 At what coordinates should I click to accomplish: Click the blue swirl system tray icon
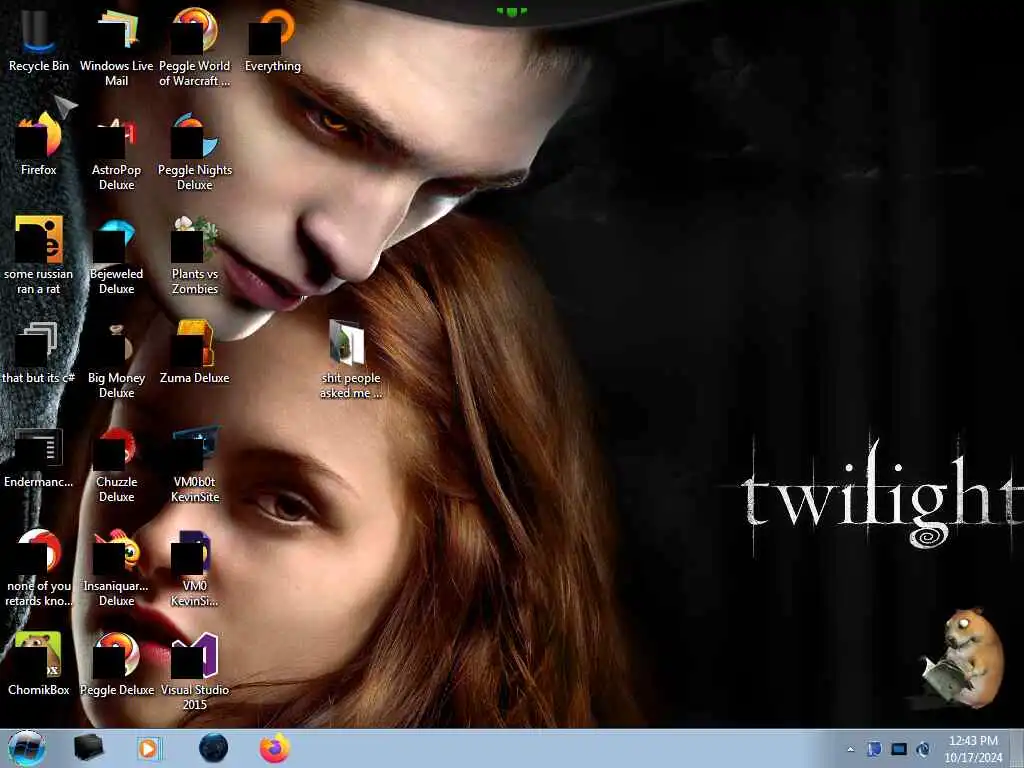pyautogui.click(x=923, y=749)
